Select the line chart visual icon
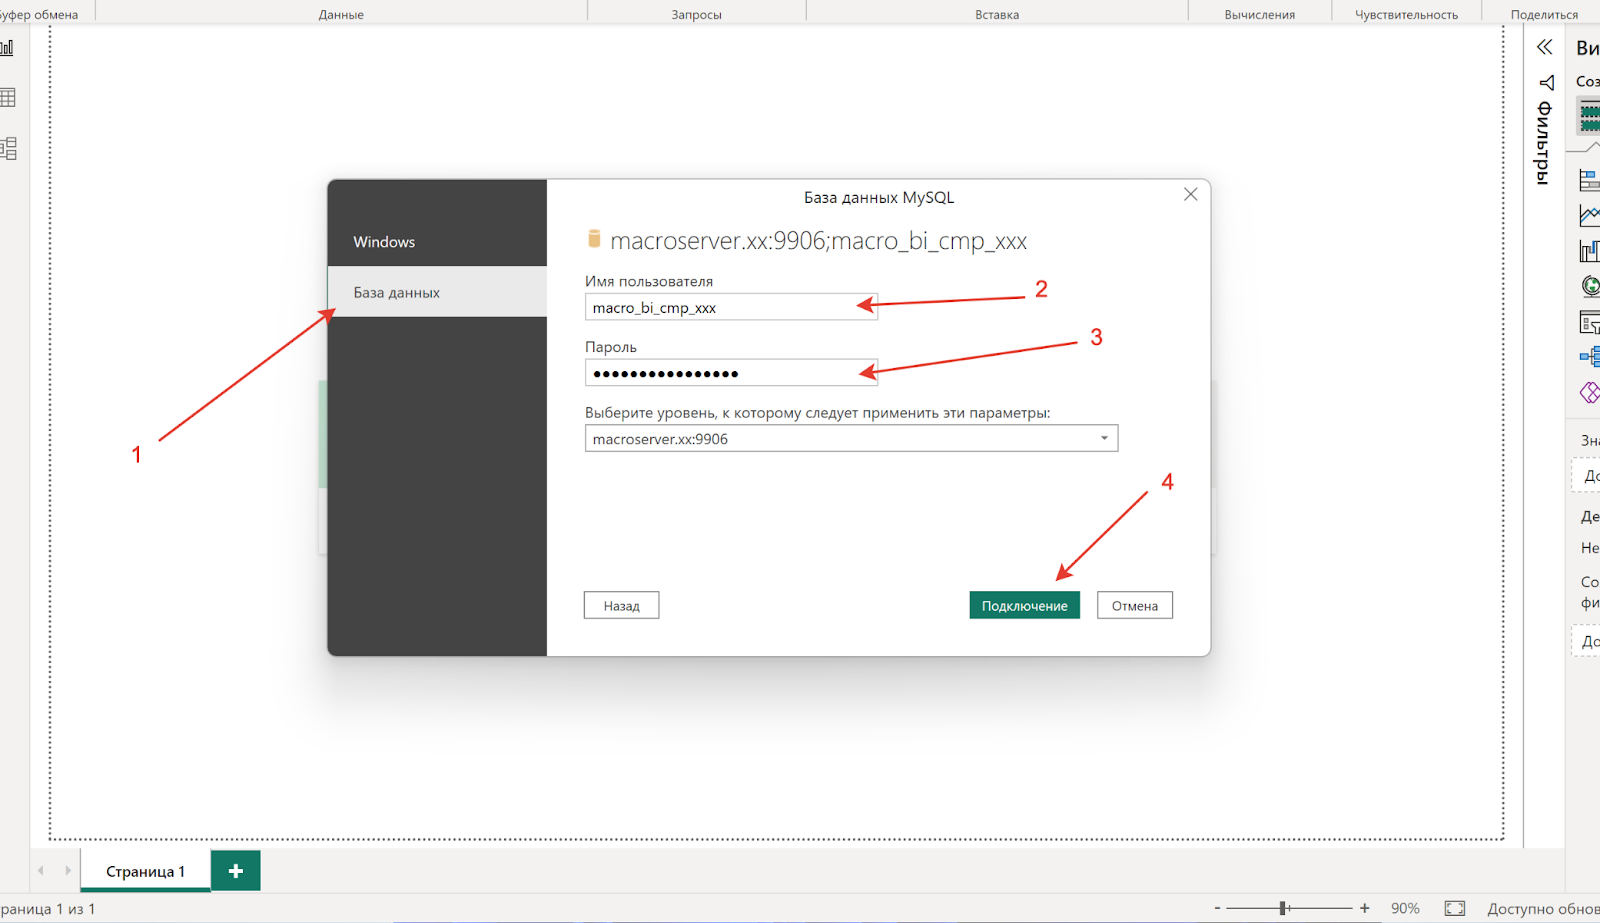The width and height of the screenshot is (1600, 923). pyautogui.click(x=1589, y=215)
